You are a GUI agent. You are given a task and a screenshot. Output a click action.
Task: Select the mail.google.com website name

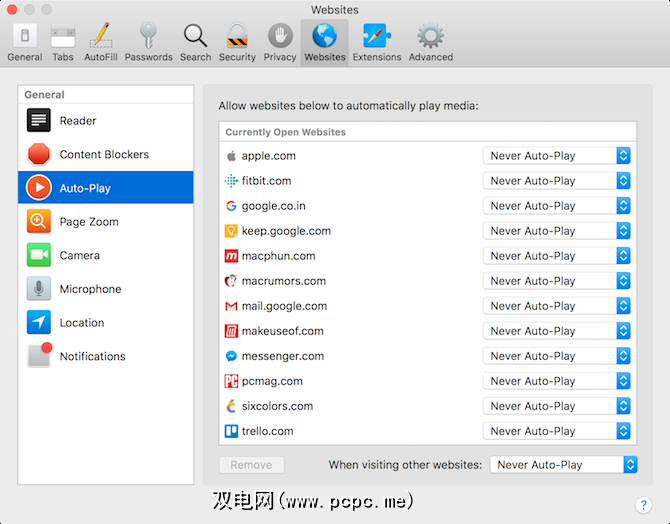(x=284, y=306)
